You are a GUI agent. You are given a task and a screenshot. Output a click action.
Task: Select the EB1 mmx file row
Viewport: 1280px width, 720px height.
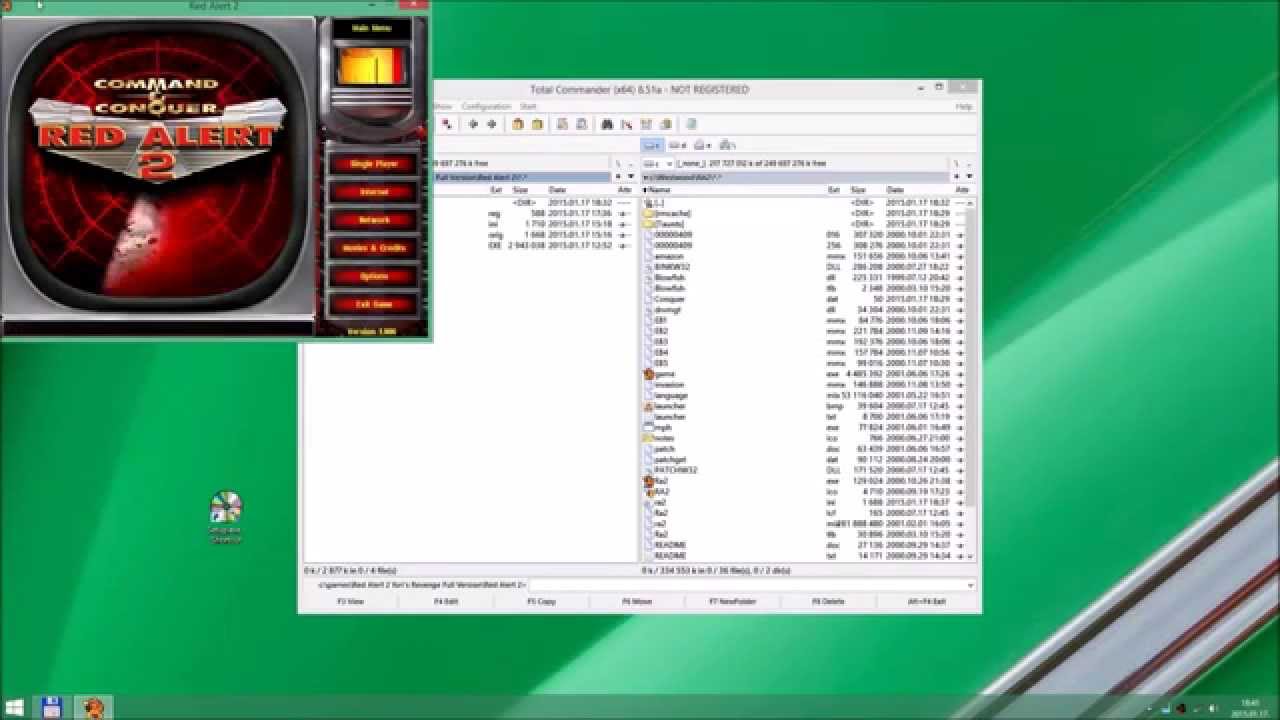point(806,320)
